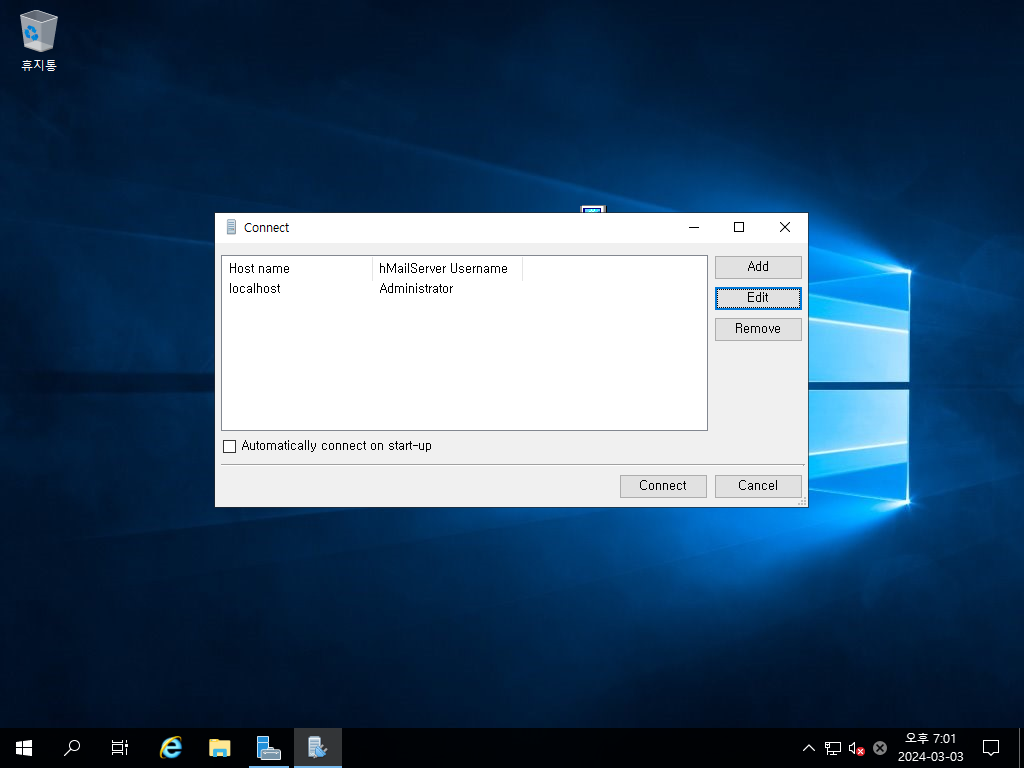Click the muted volume tray icon

click(x=856, y=748)
